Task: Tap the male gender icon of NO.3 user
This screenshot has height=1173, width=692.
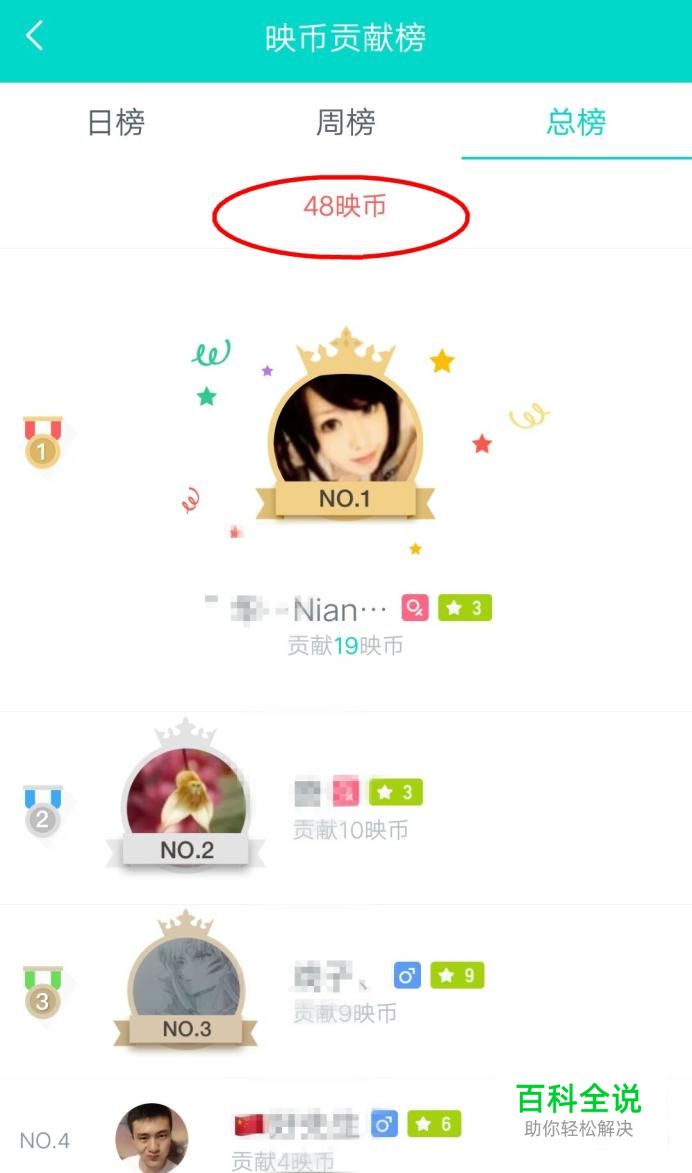Action: point(407,976)
